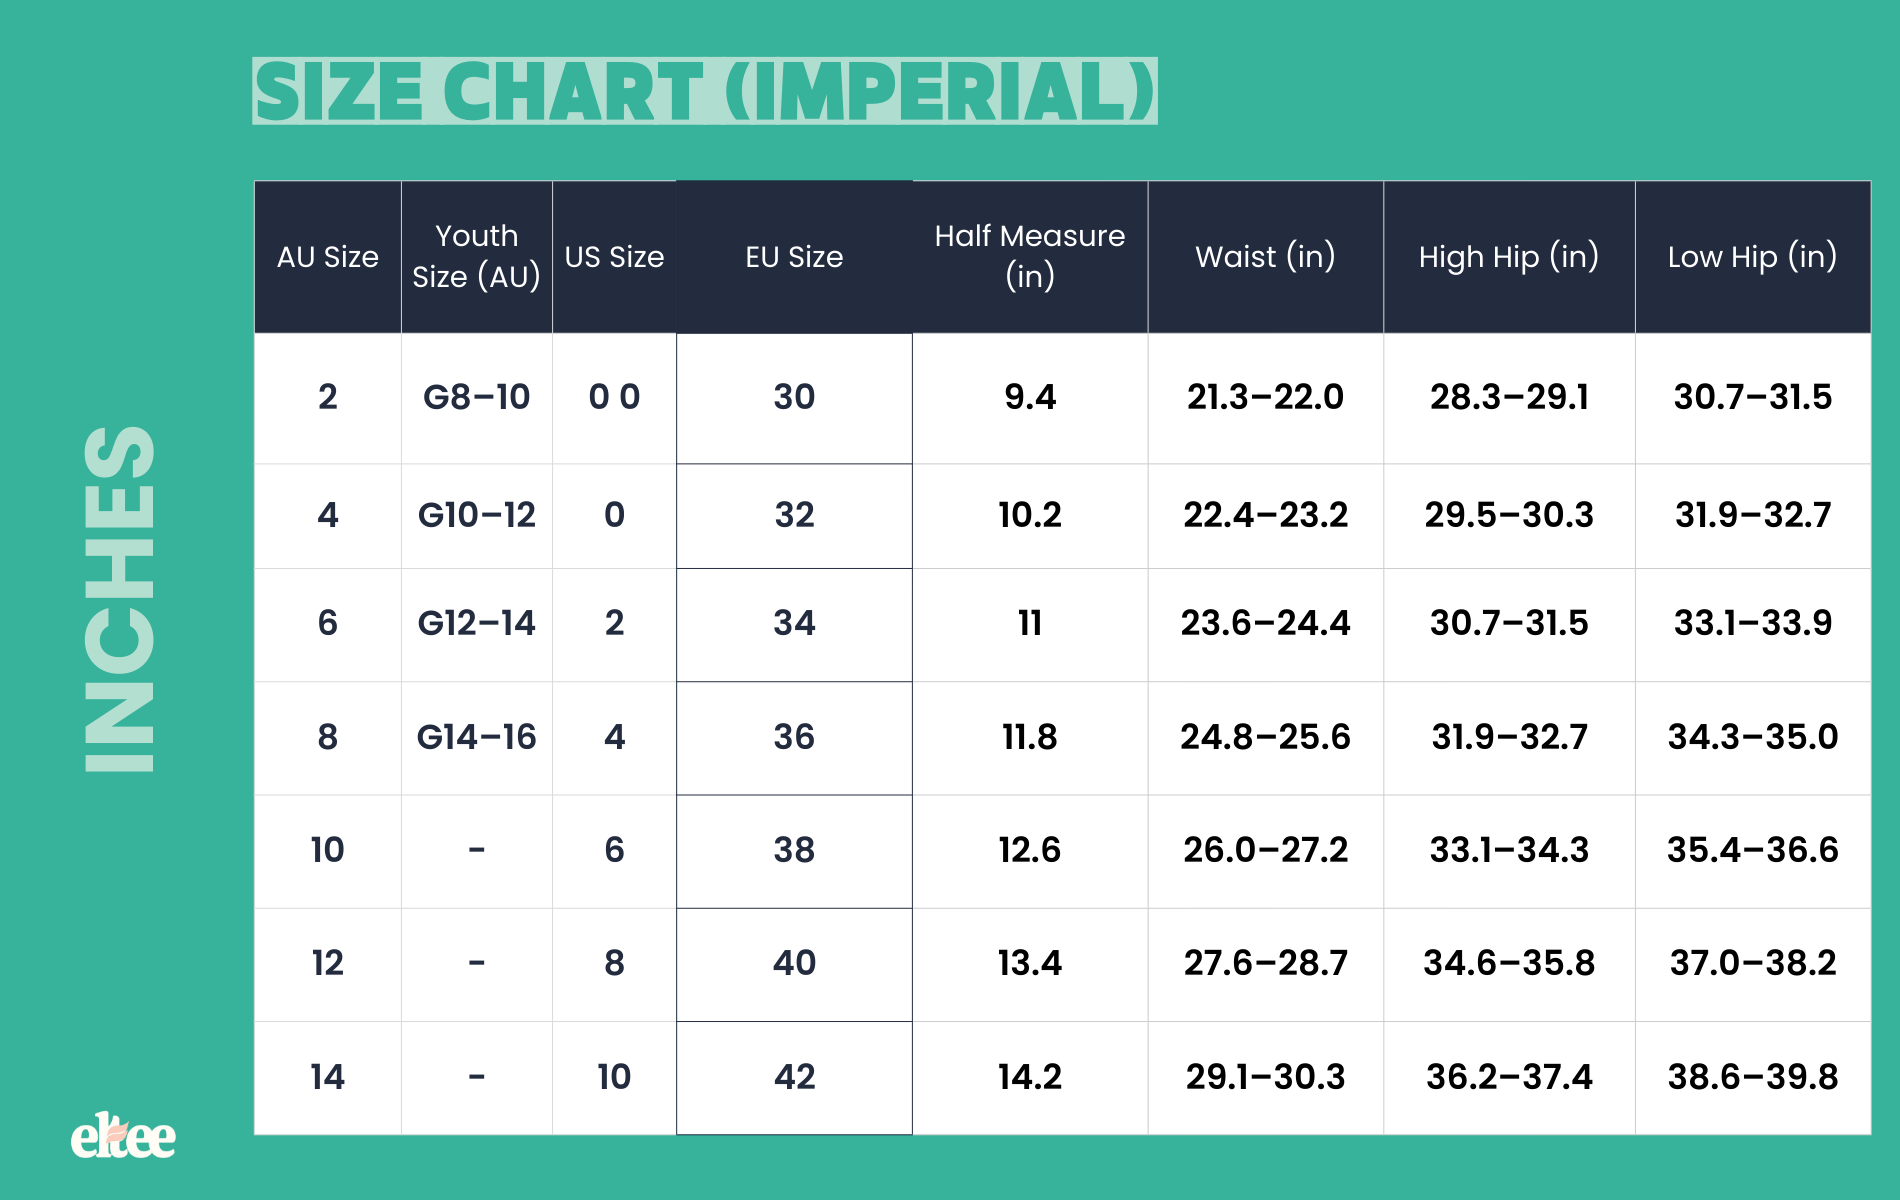This screenshot has height=1200, width=1900.
Task: Click the High Hip (in) header
Action: click(1509, 257)
